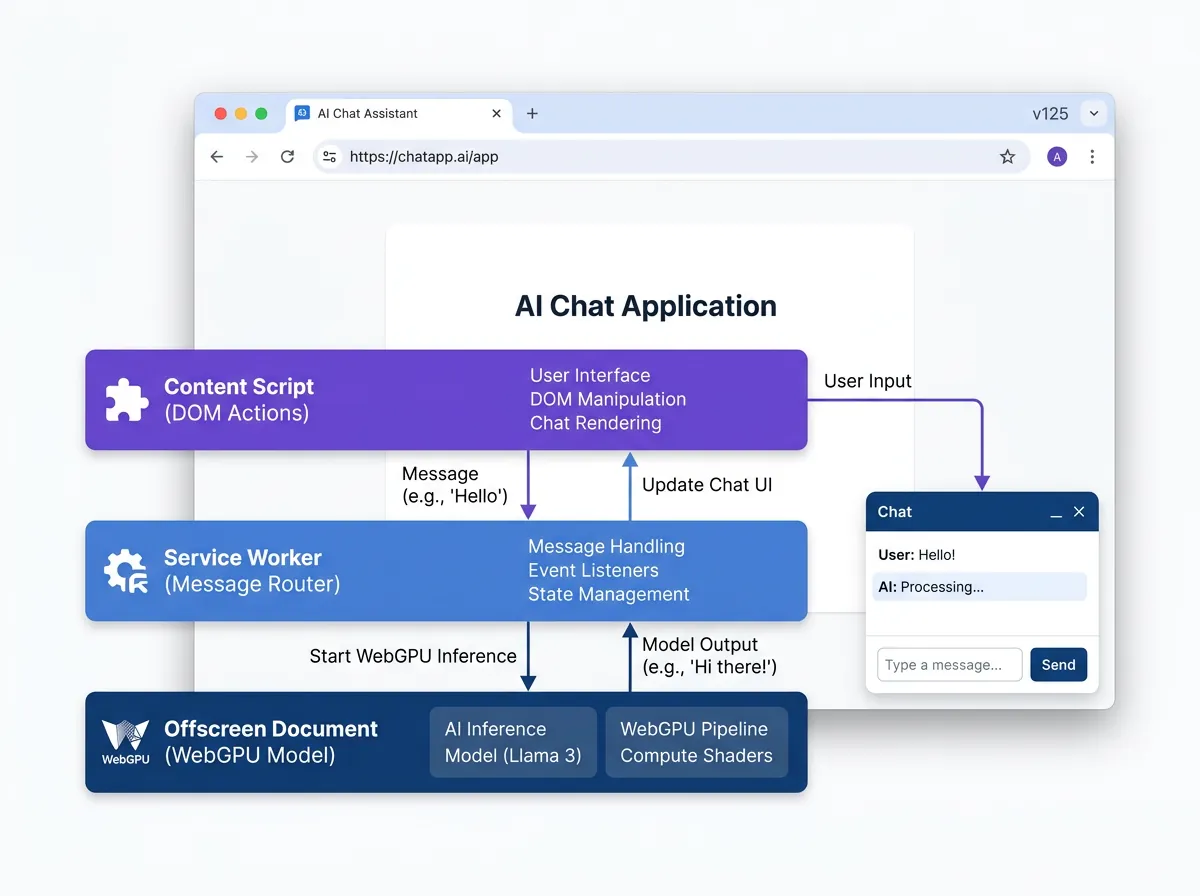Select the 'AI: Processing...' message bubble
1200x896 pixels.
[979, 587]
